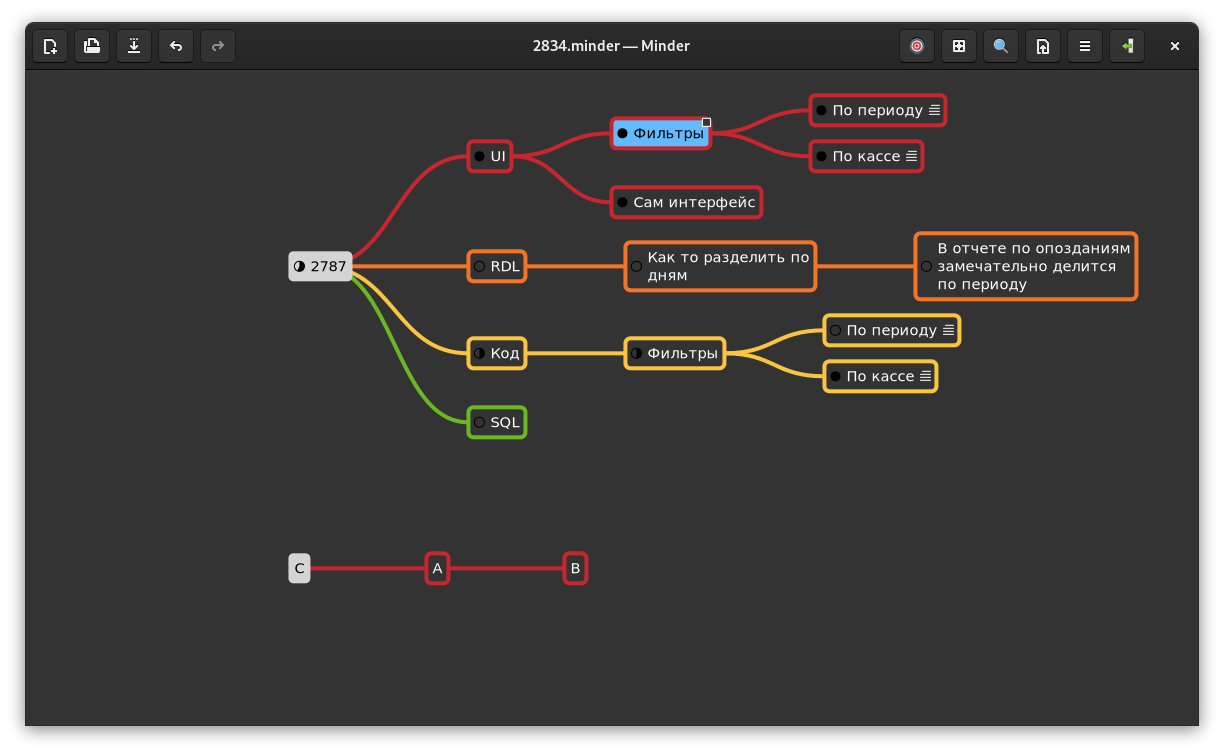Open the note on red По кассе node
Image resolution: width=1224 pixels, height=754 pixels.
point(911,156)
